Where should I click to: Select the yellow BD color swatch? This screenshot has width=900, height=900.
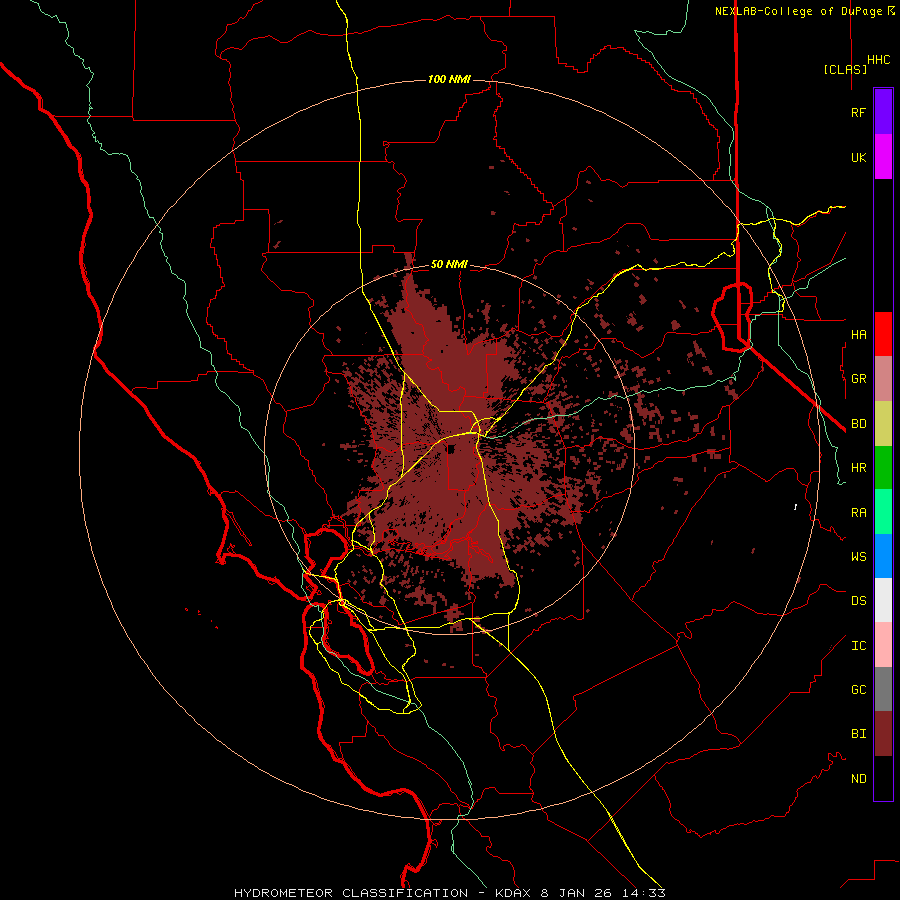tap(883, 424)
